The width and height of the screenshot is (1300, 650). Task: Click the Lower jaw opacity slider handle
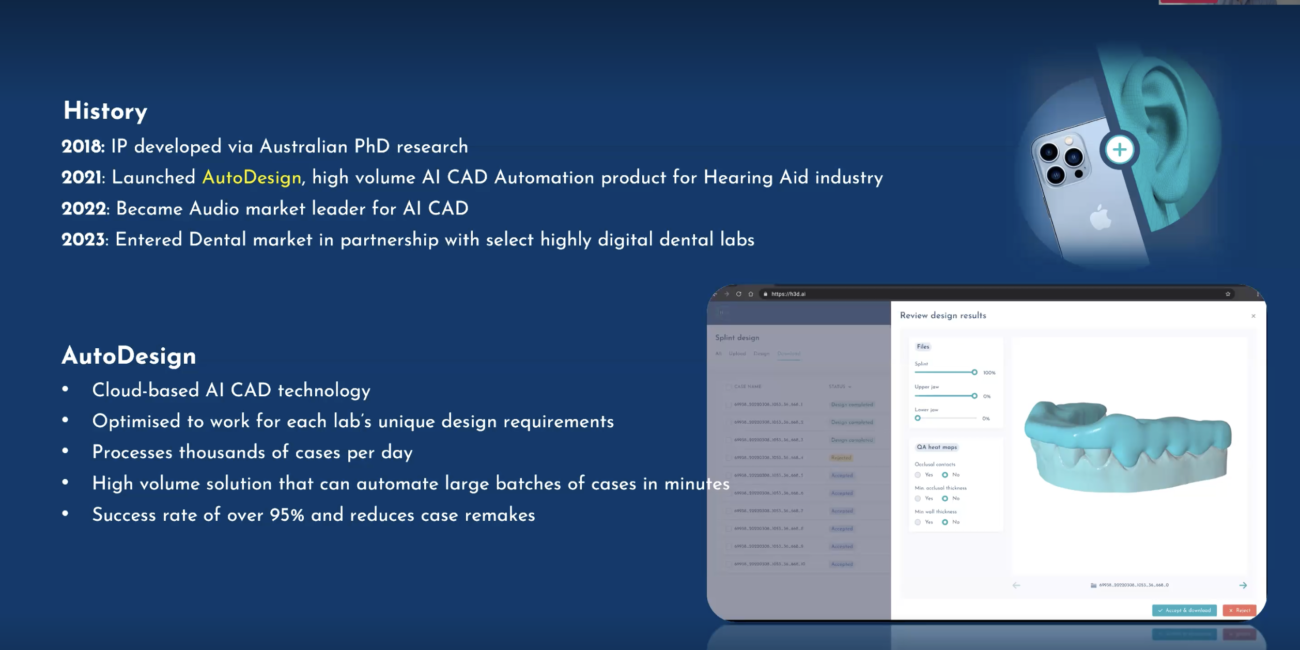(x=917, y=418)
